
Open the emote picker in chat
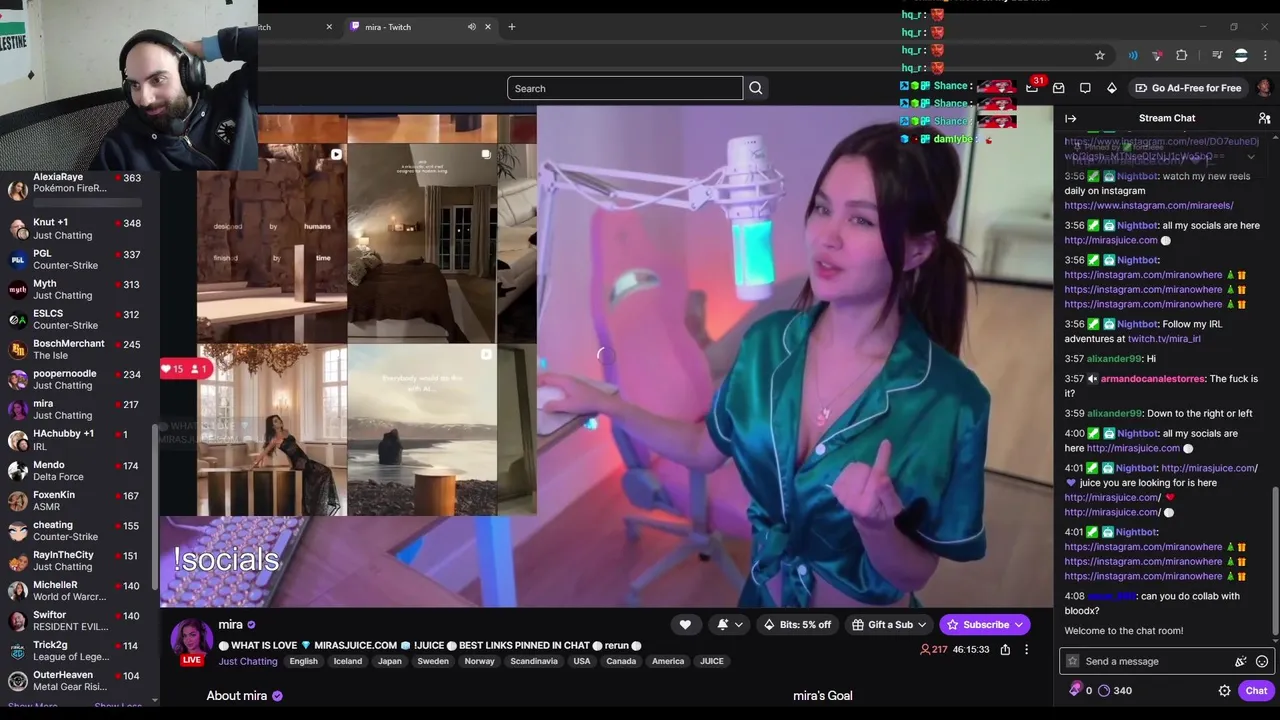coord(1262,661)
